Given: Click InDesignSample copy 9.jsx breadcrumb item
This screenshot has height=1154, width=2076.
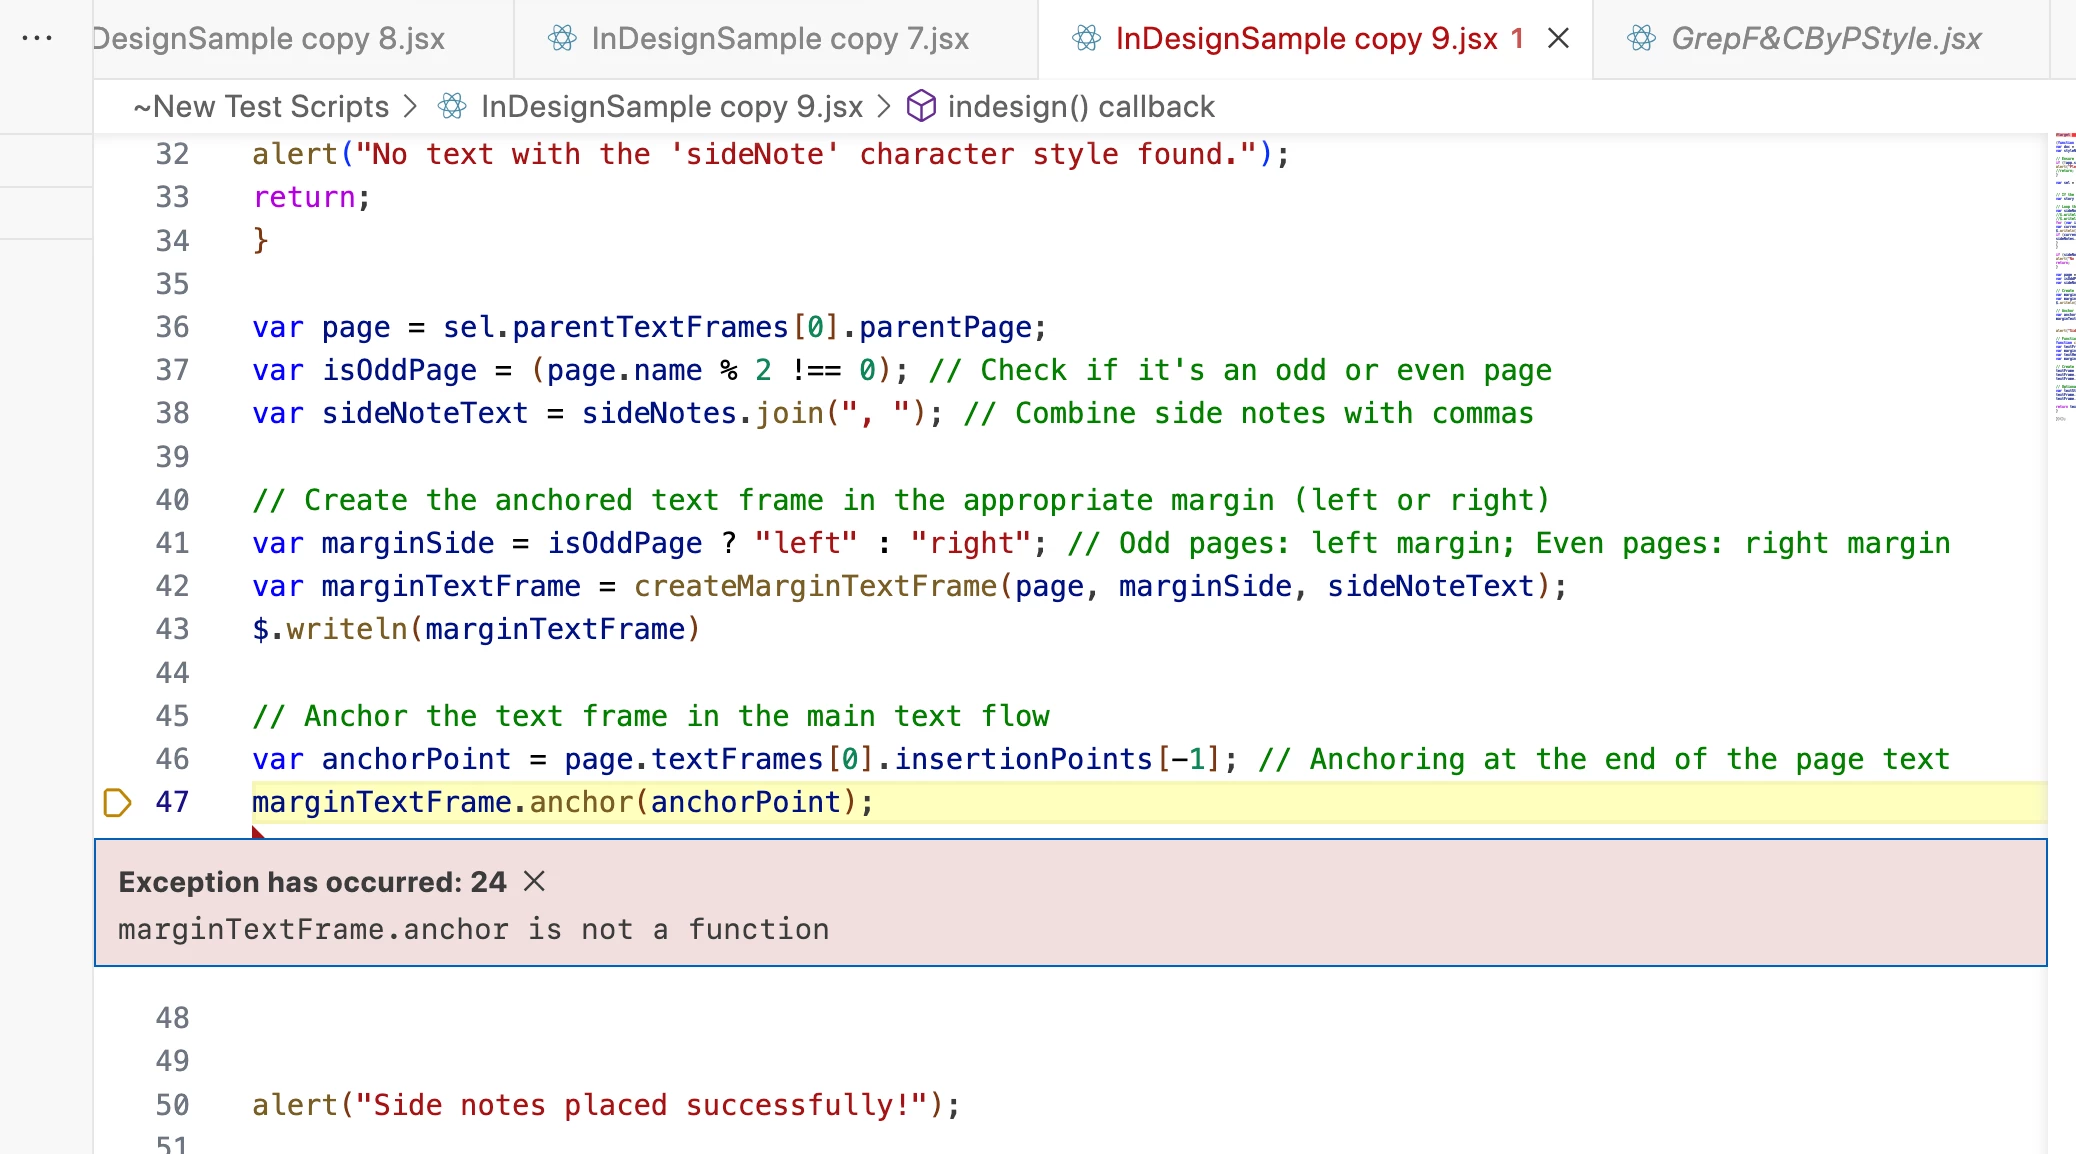Looking at the screenshot, I should tap(671, 106).
